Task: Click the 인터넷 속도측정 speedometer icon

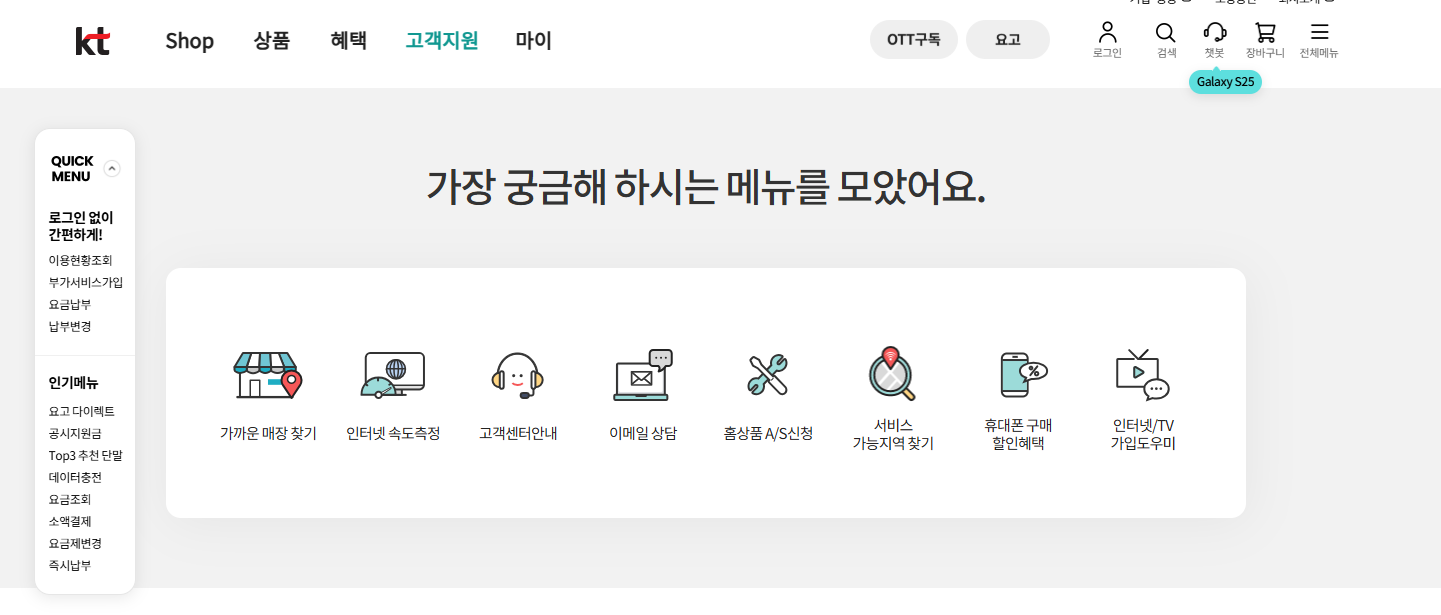Action: pos(393,375)
